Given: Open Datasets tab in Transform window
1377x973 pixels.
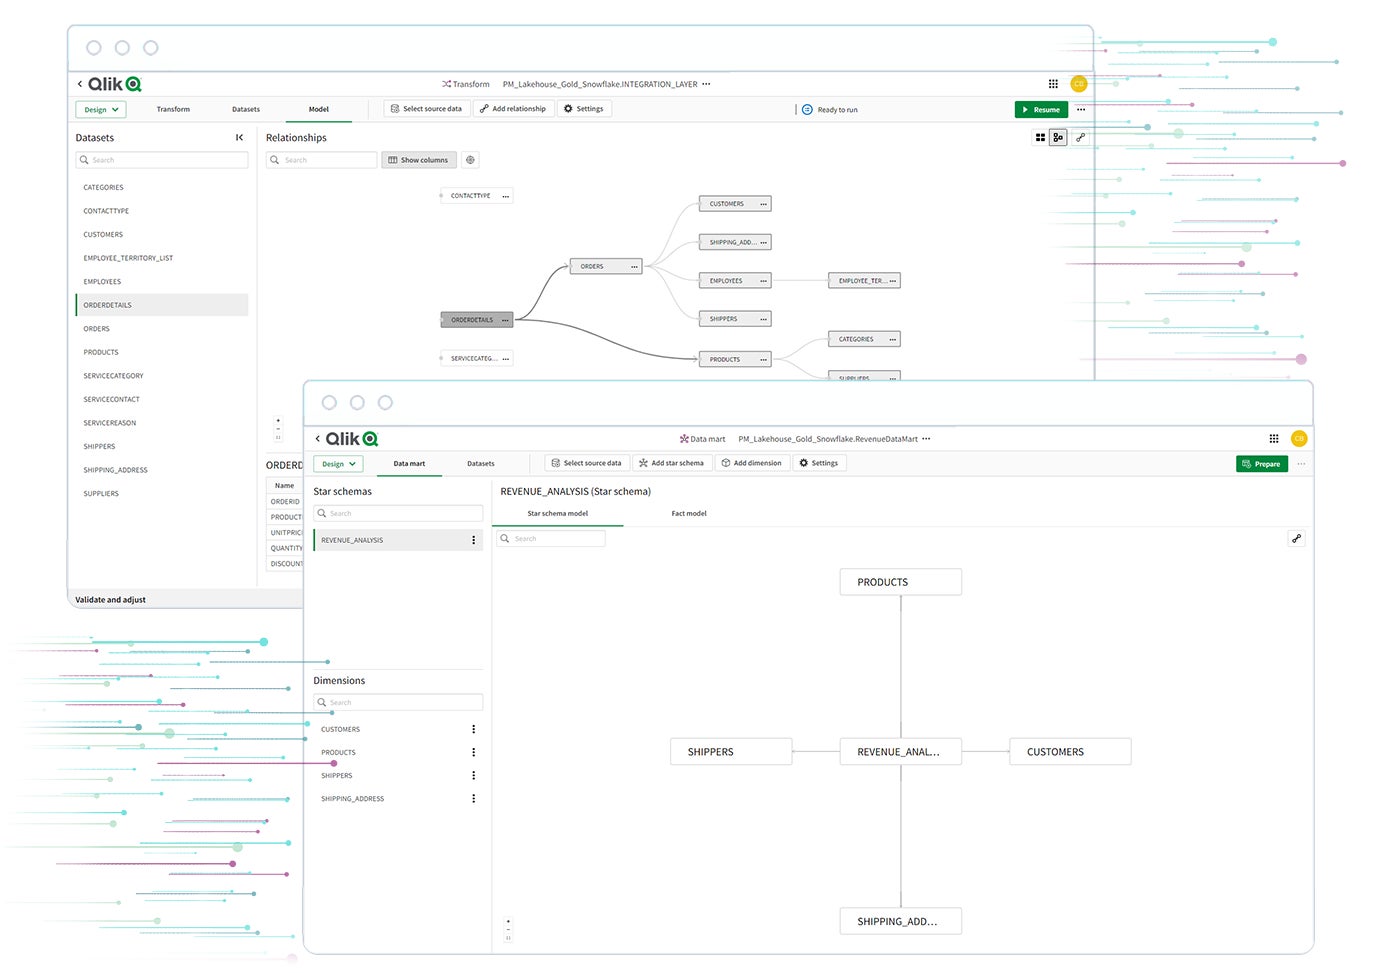Looking at the screenshot, I should (x=246, y=109).
